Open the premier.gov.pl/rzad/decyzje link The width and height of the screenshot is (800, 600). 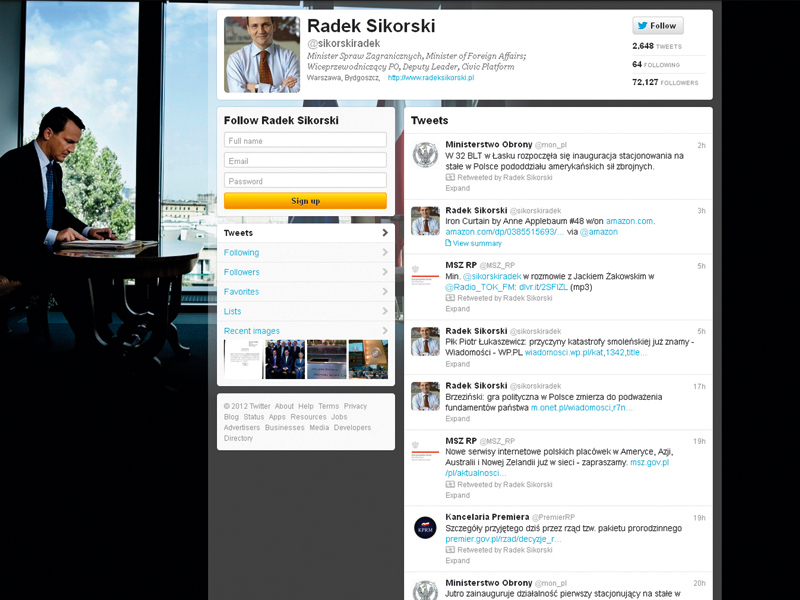coord(503,539)
